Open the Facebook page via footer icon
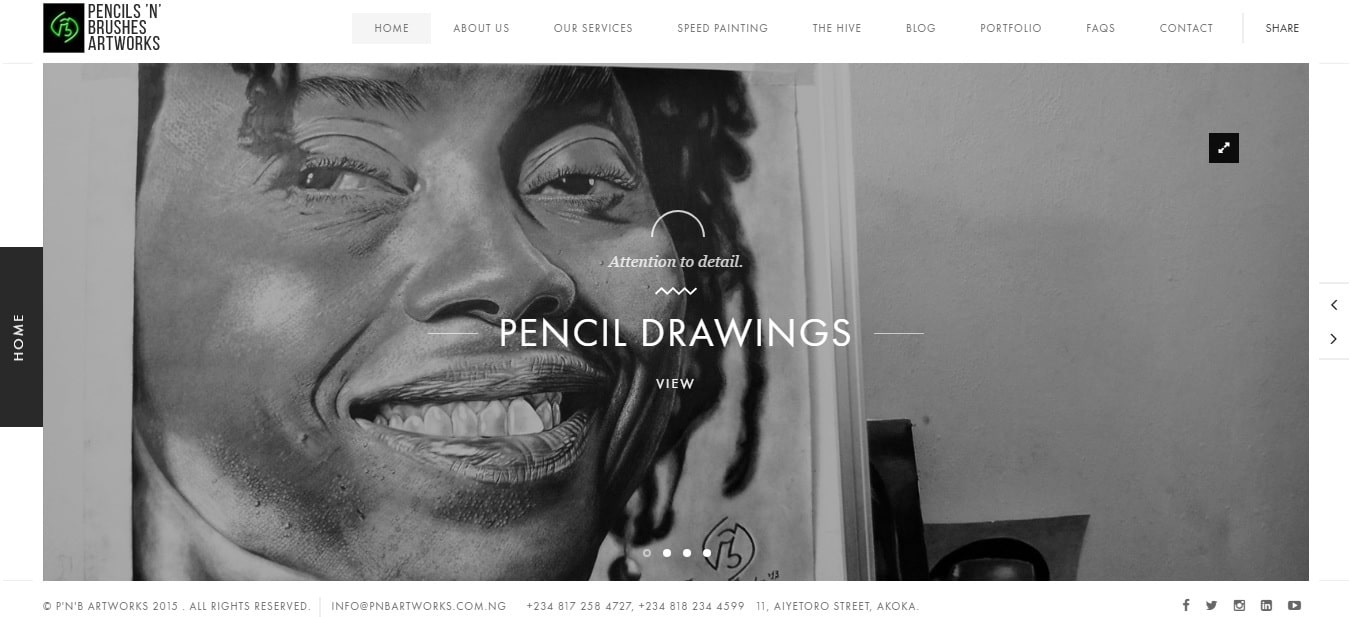This screenshot has width=1351, height=617. click(x=1186, y=605)
